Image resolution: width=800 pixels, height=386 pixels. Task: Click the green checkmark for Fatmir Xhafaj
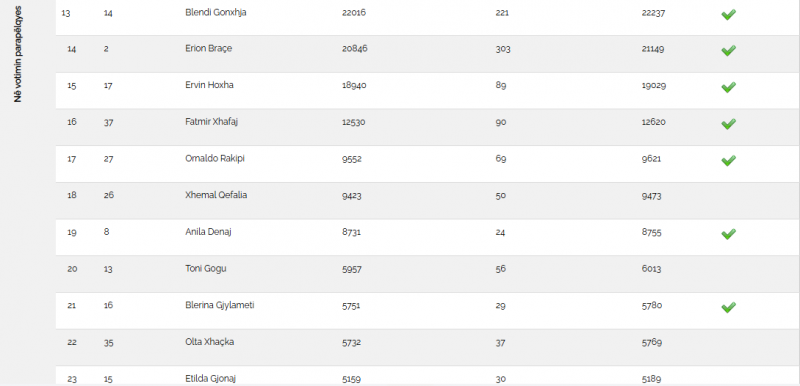click(x=728, y=124)
